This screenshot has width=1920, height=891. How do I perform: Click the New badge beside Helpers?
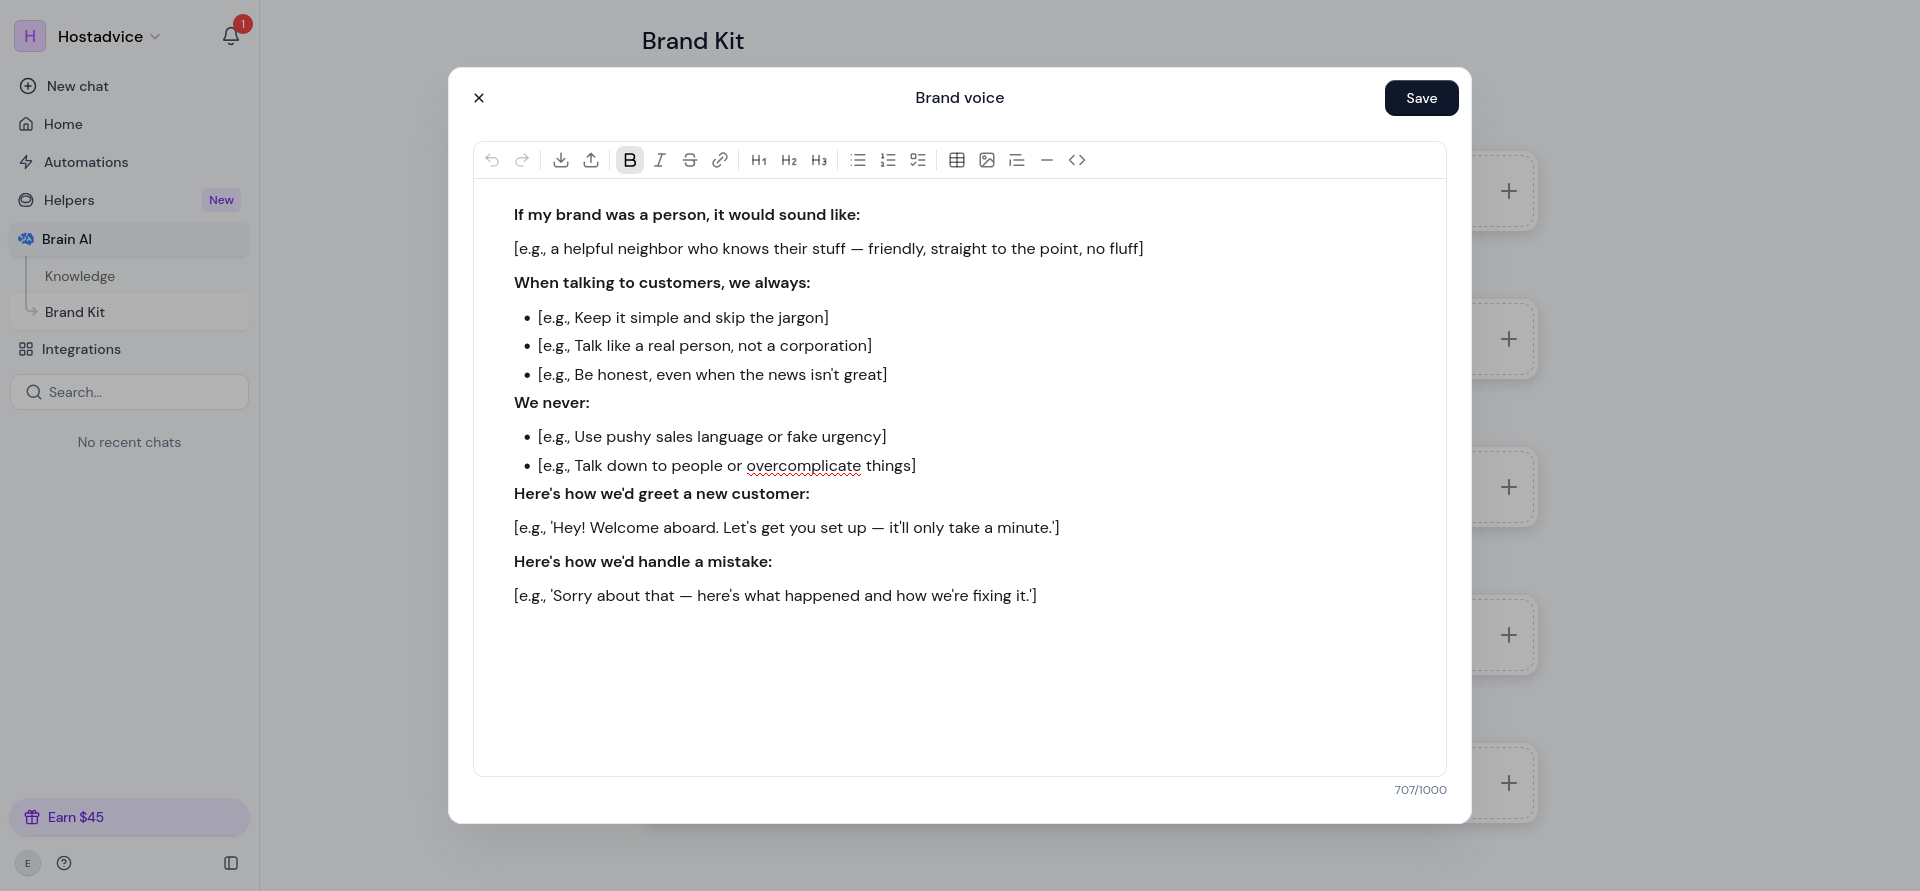point(221,200)
